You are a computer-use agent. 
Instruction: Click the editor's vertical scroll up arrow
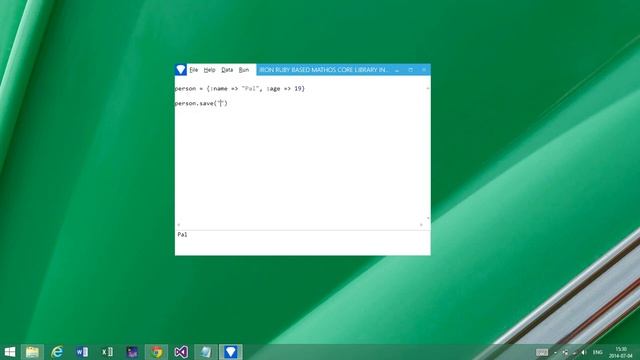(x=428, y=88)
